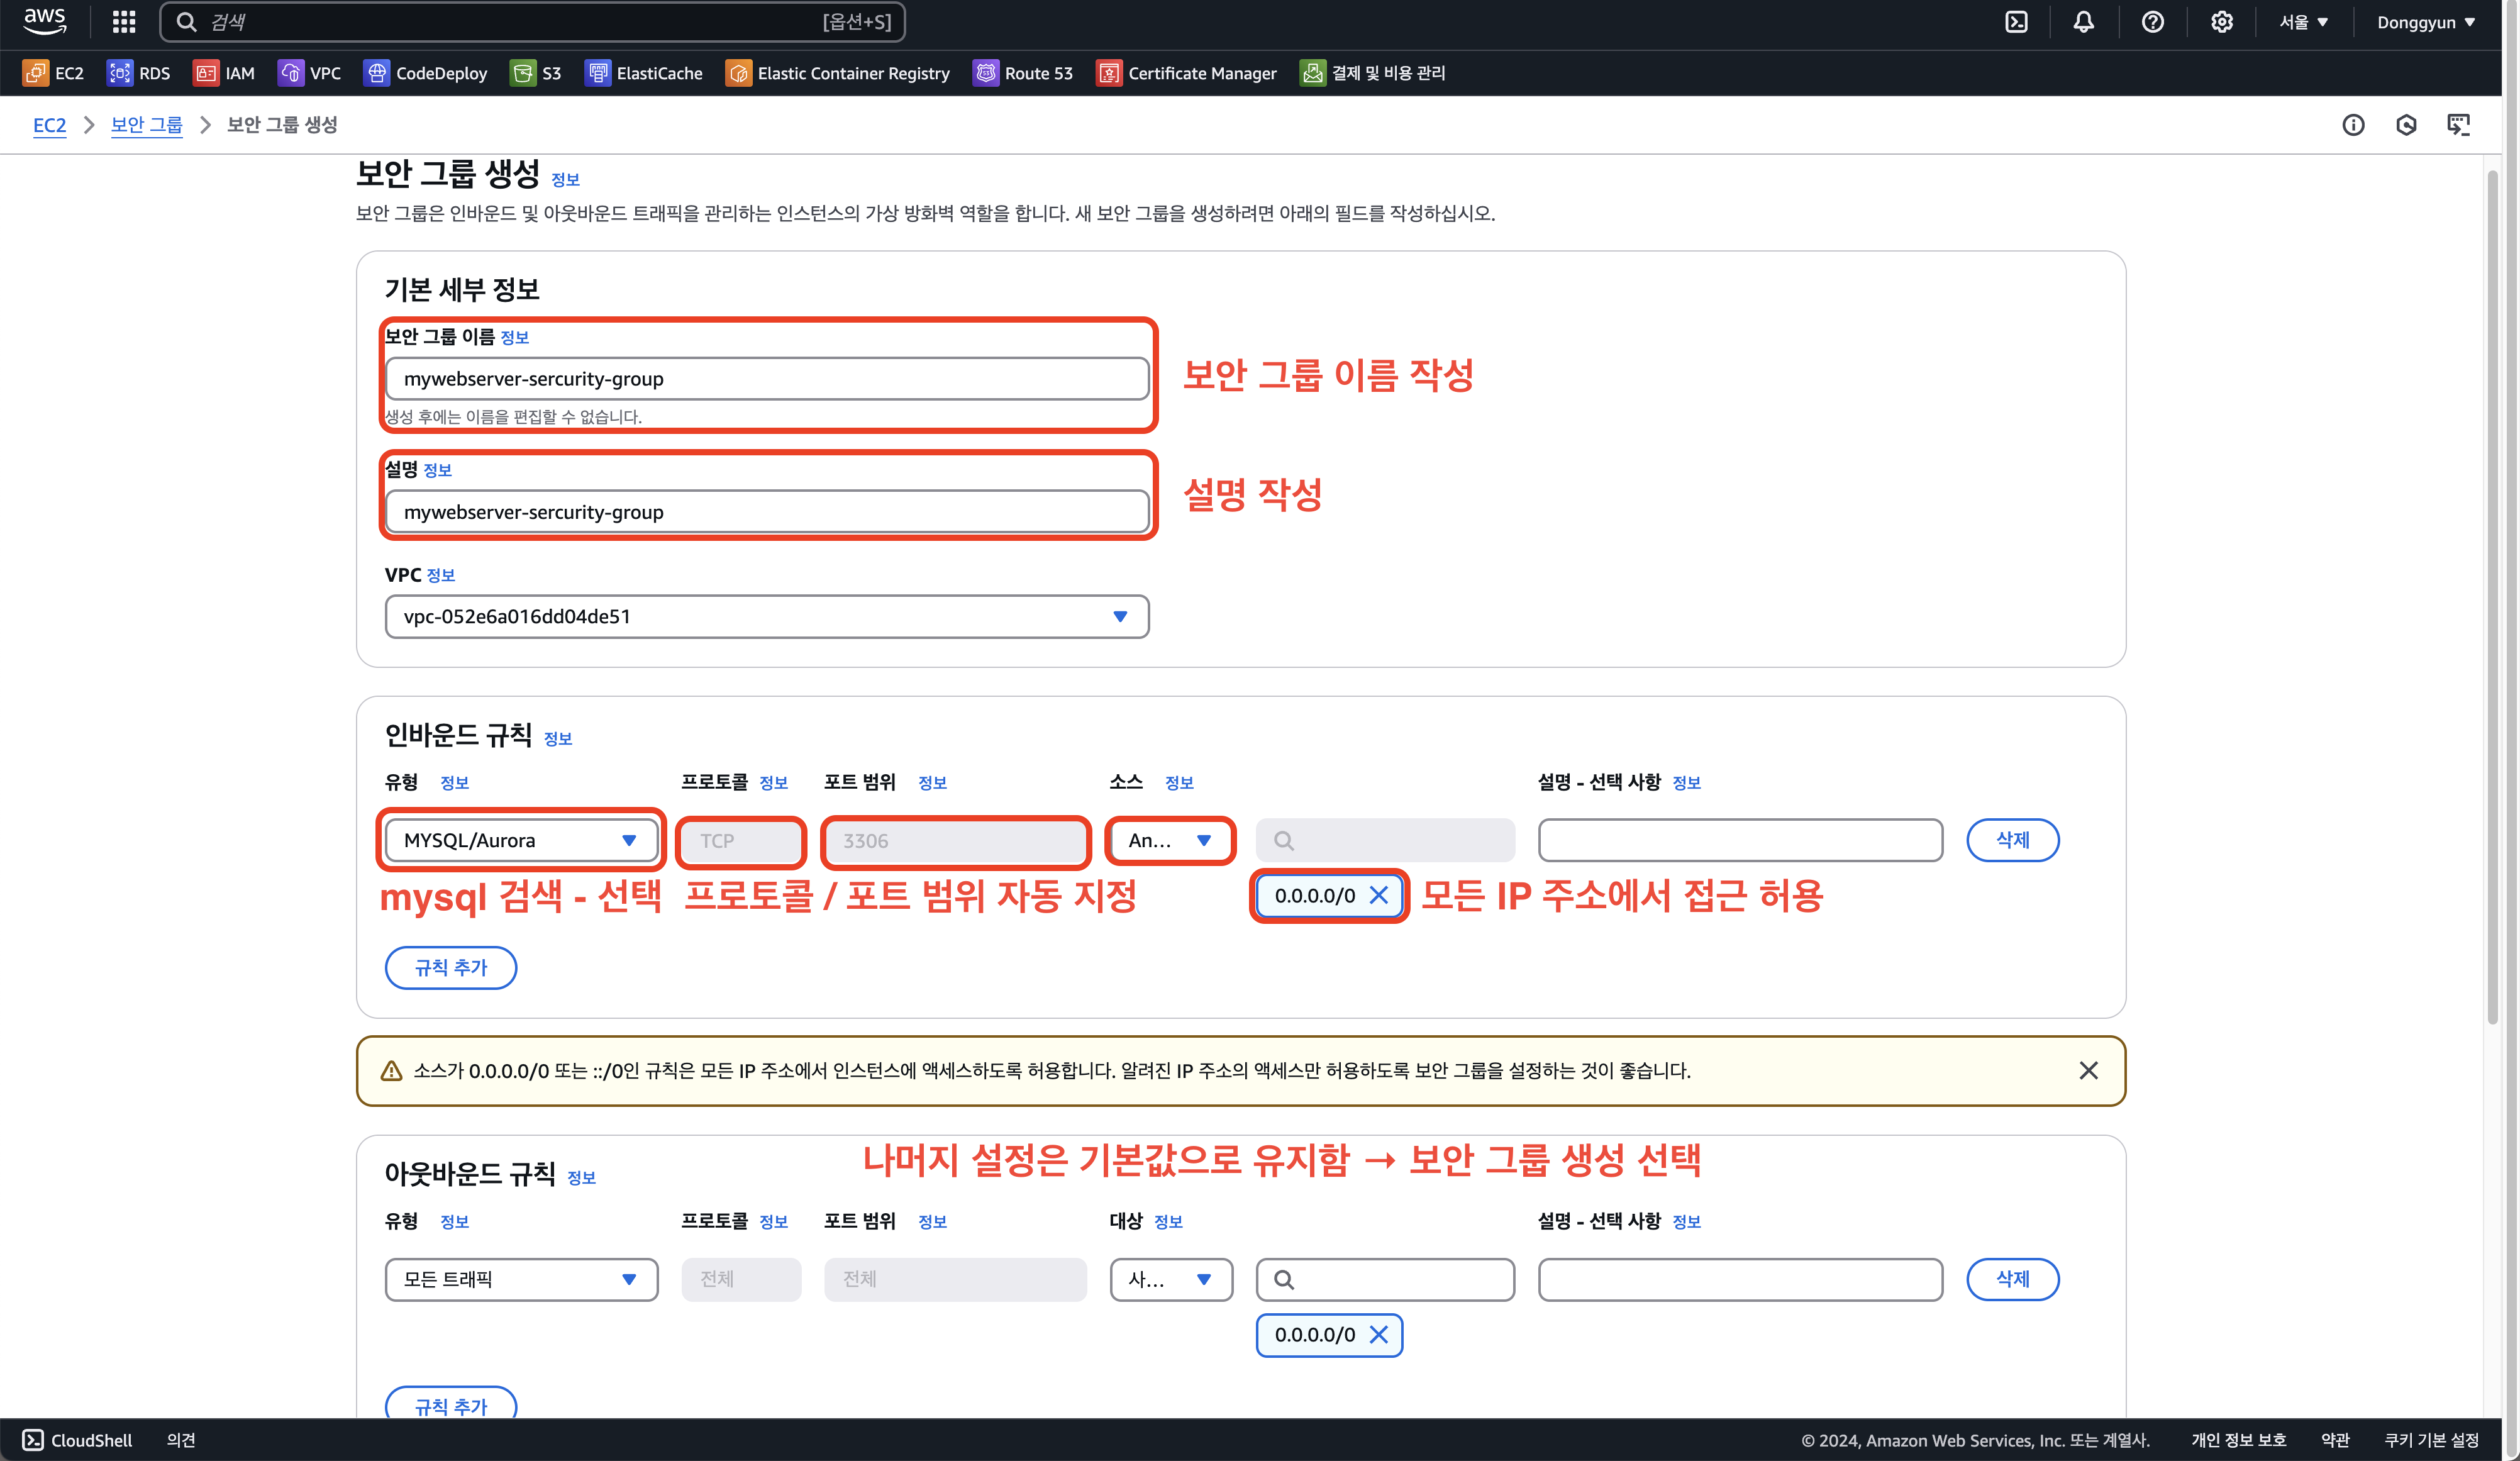Open the S3 service shortcut
Viewport: 2520px width, 1461px height.
tap(536, 73)
